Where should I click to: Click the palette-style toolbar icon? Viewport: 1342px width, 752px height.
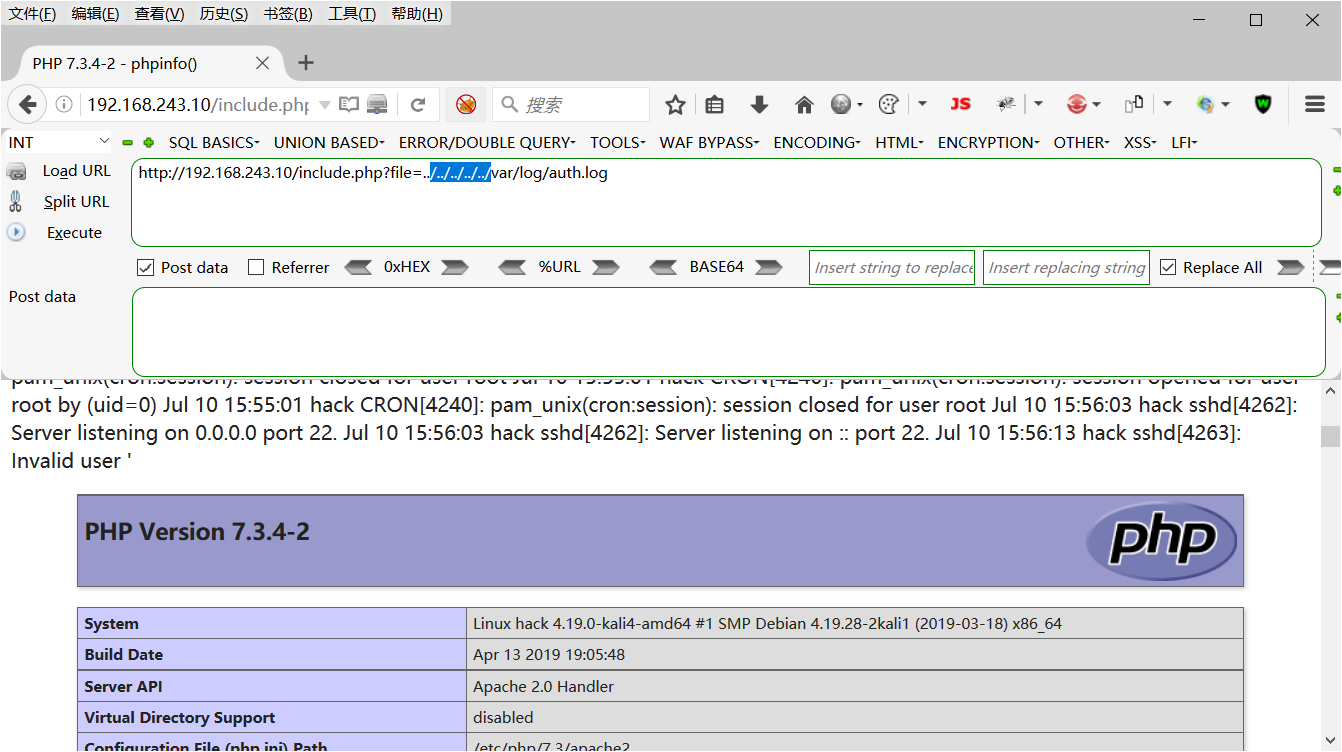coord(888,104)
